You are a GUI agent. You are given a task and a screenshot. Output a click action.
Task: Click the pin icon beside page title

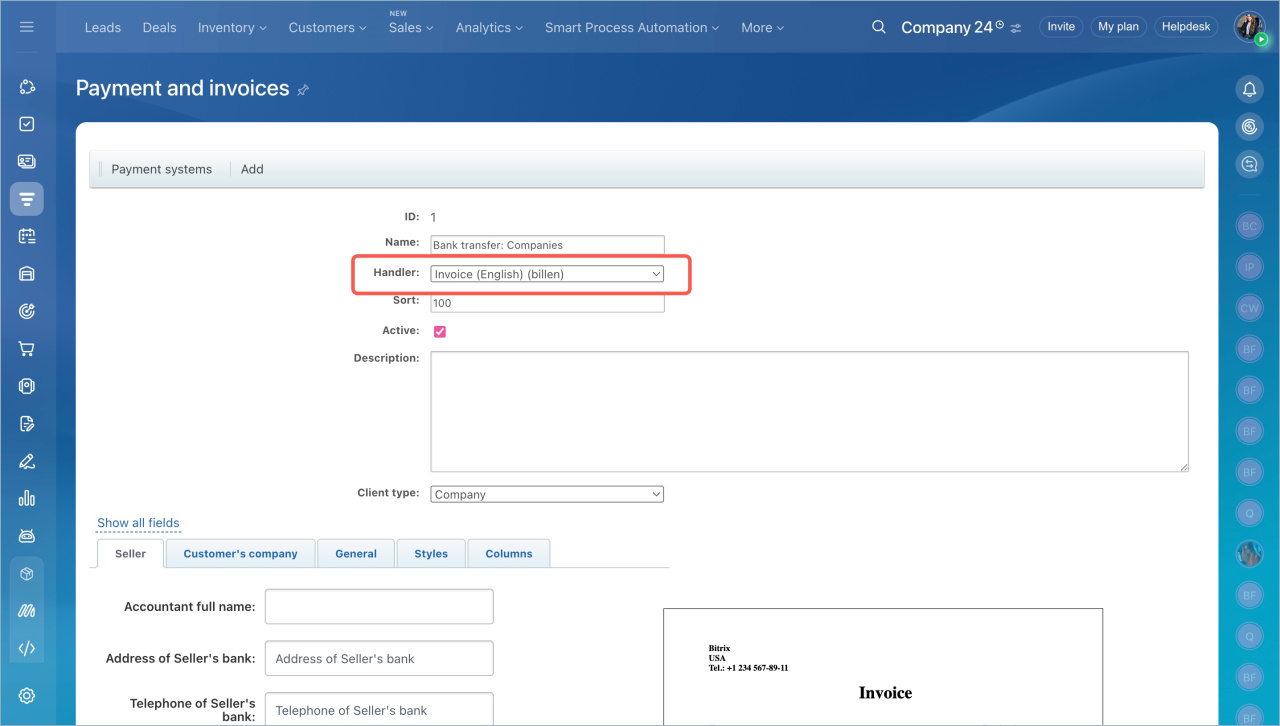coord(303,90)
